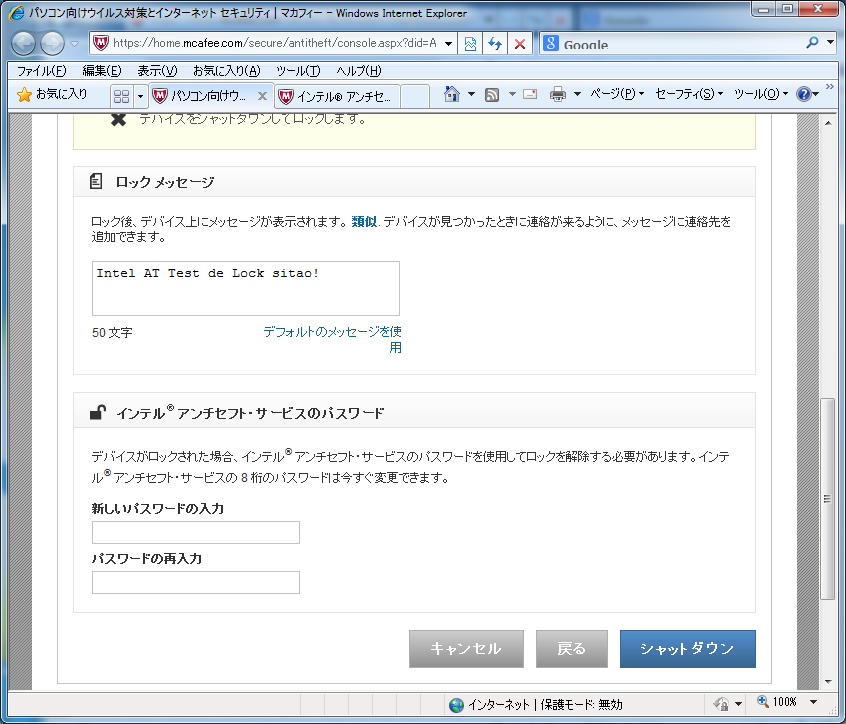The width and height of the screenshot is (846, 724).
Task: Click the Home icon in command bar
Action: click(452, 94)
